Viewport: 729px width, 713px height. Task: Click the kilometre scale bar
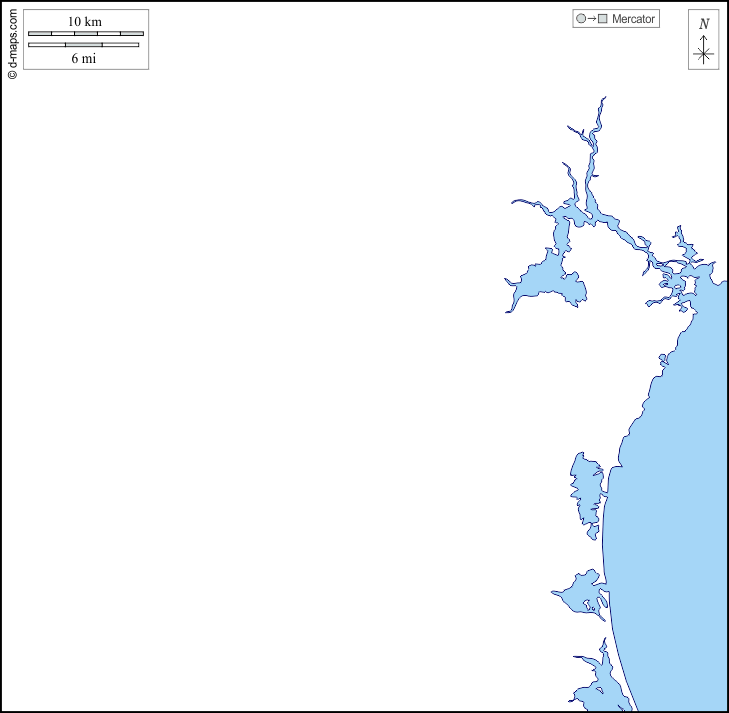86,33
